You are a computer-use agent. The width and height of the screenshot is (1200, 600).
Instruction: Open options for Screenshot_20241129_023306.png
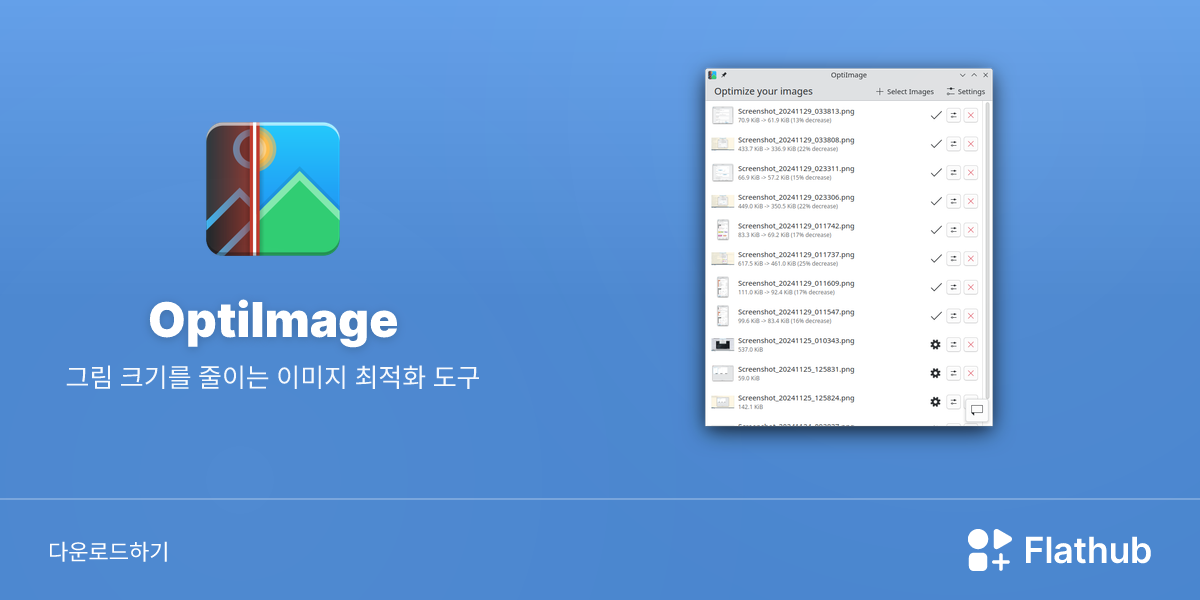(x=954, y=201)
